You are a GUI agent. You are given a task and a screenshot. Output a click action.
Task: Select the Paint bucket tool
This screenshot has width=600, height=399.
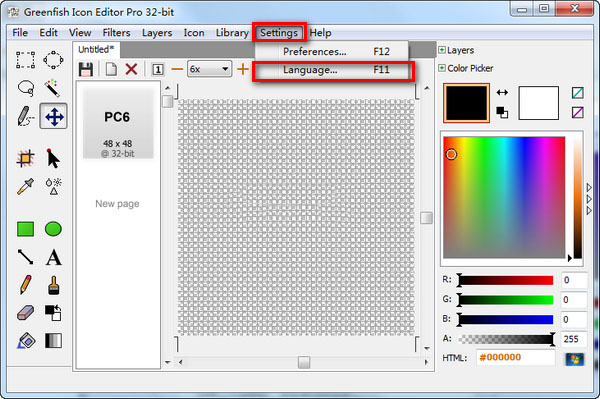click(25, 340)
